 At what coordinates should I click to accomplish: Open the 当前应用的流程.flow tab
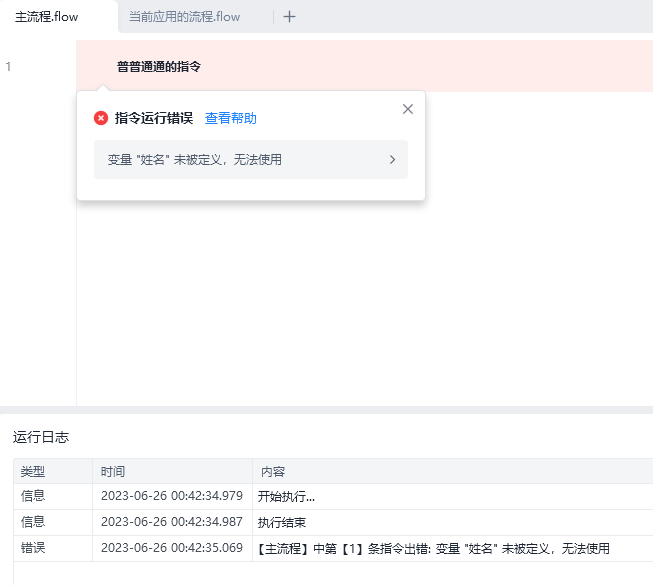tap(185, 16)
